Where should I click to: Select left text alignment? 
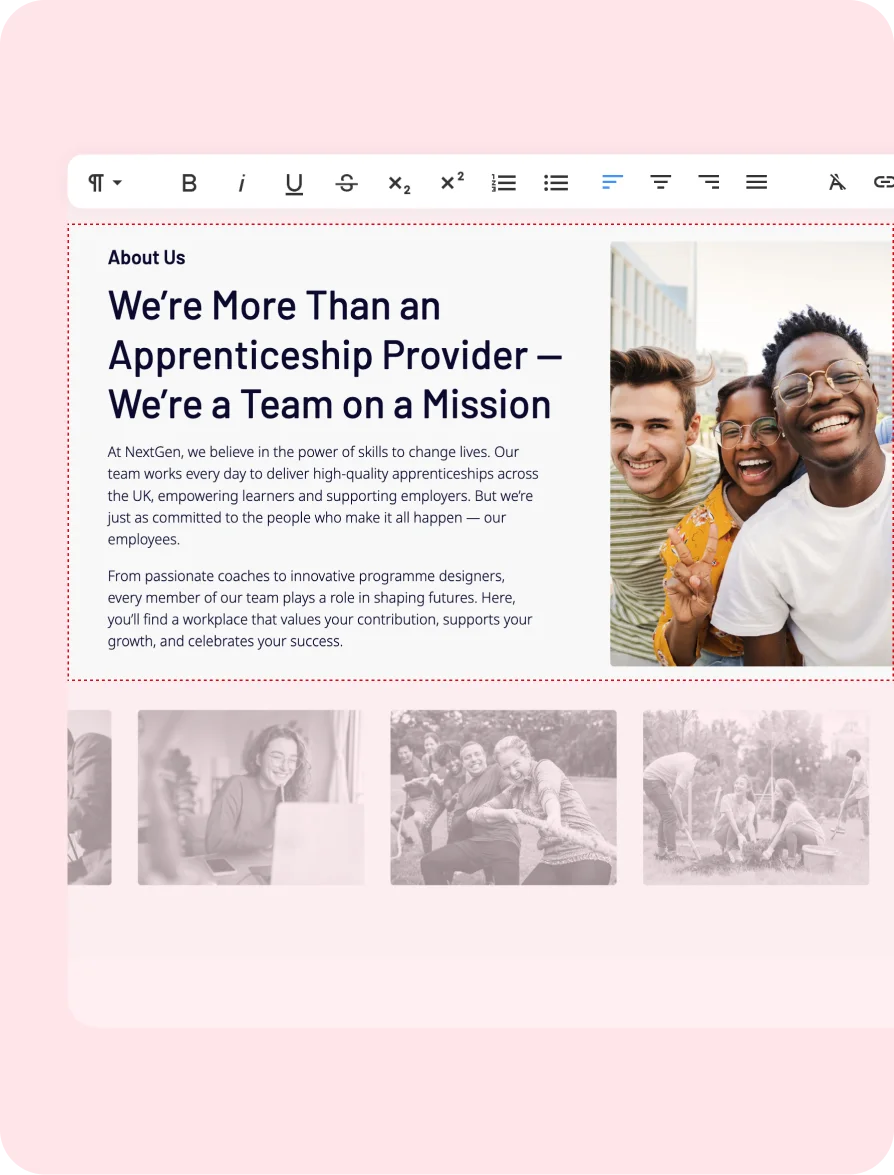click(612, 182)
